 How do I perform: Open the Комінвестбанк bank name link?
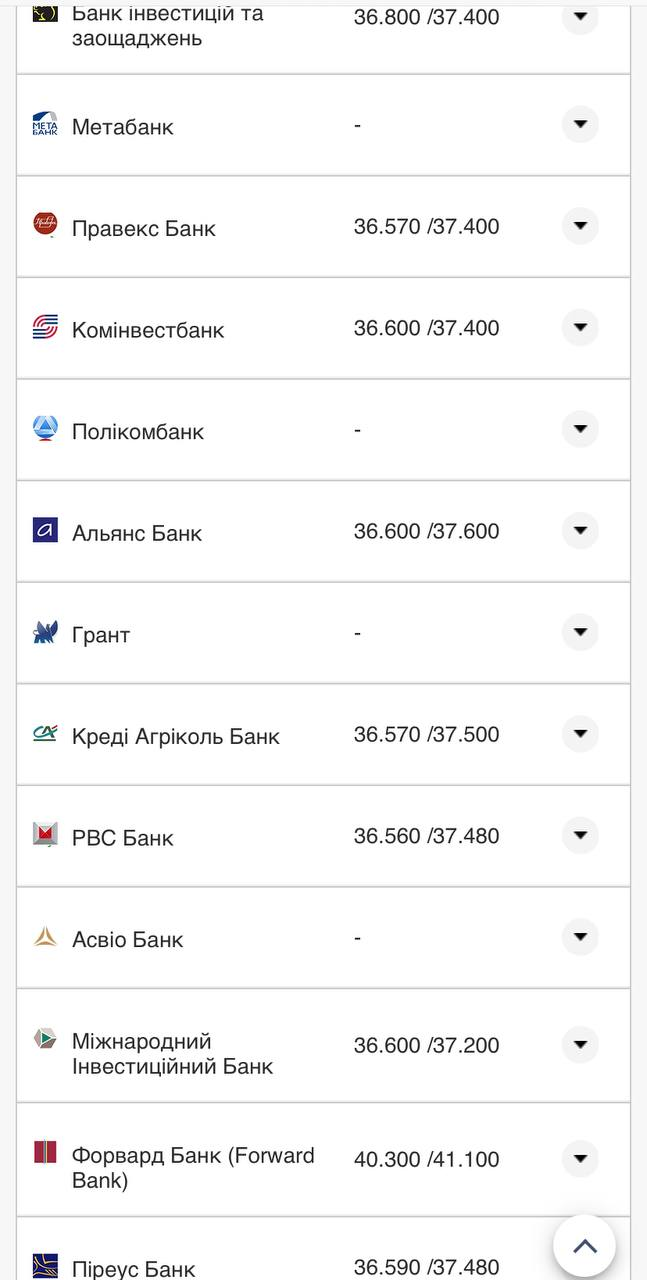click(x=148, y=330)
